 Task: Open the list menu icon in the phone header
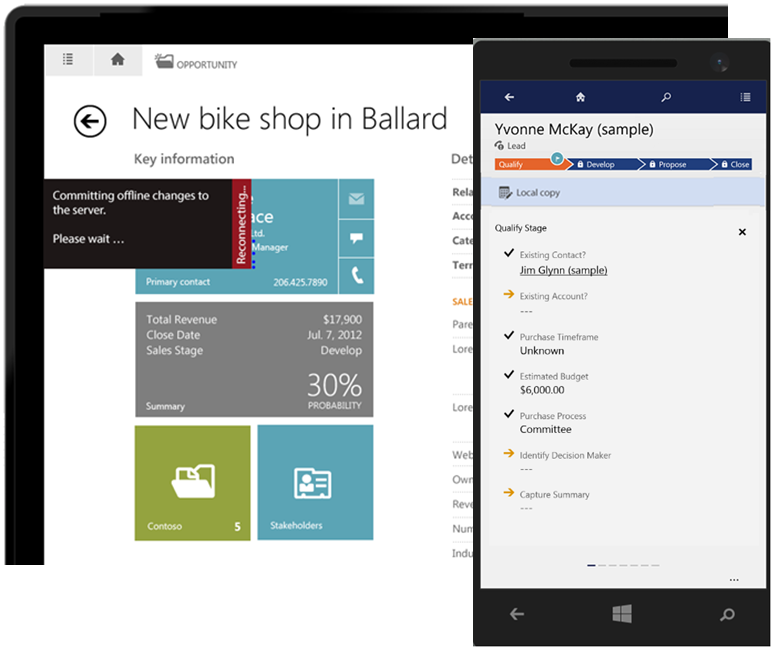[745, 98]
